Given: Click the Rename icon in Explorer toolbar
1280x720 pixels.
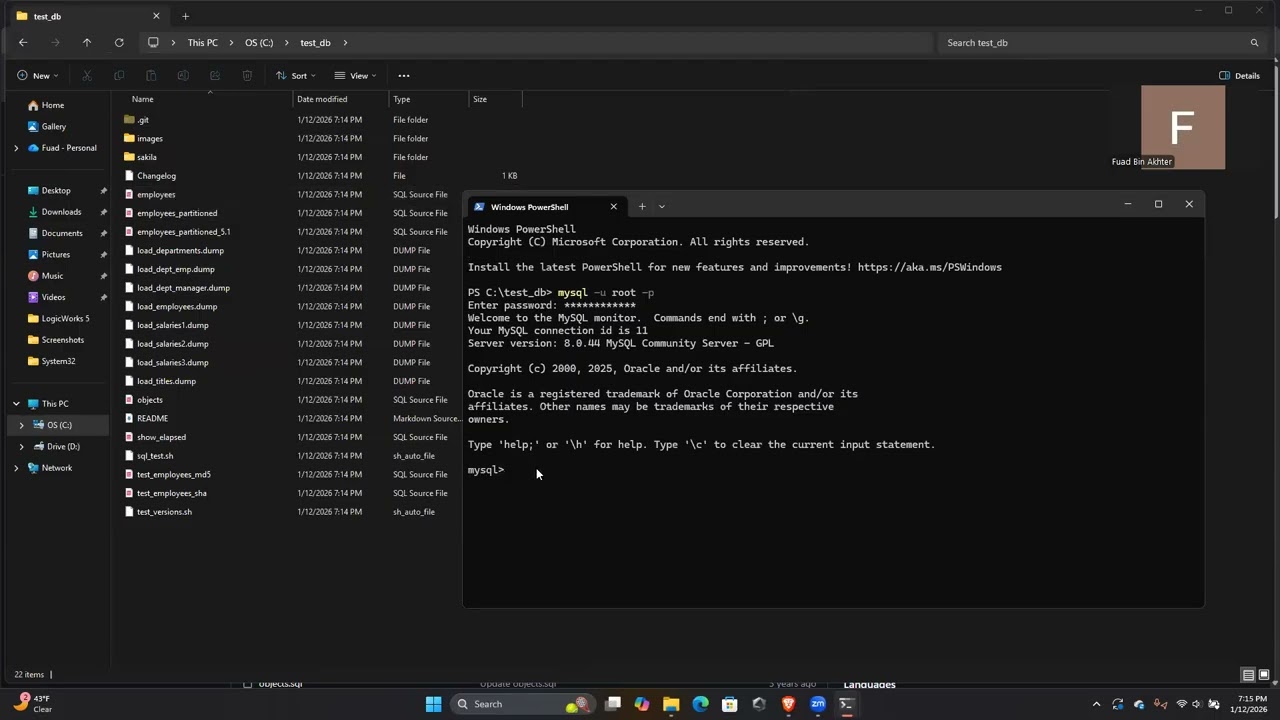Looking at the screenshot, I should [183, 76].
